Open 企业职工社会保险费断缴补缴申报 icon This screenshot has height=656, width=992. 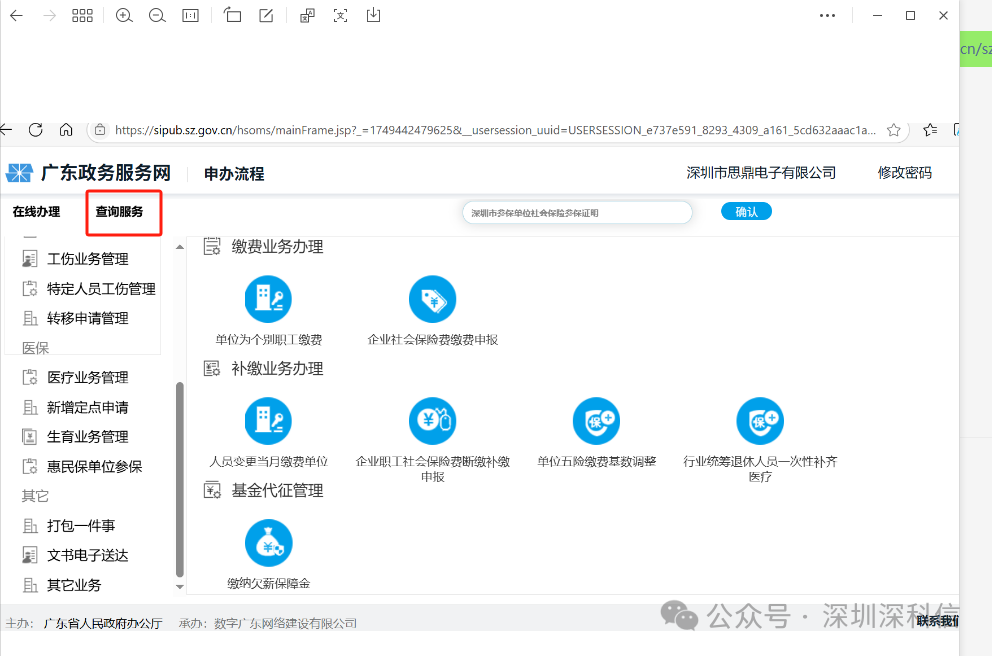tap(432, 421)
